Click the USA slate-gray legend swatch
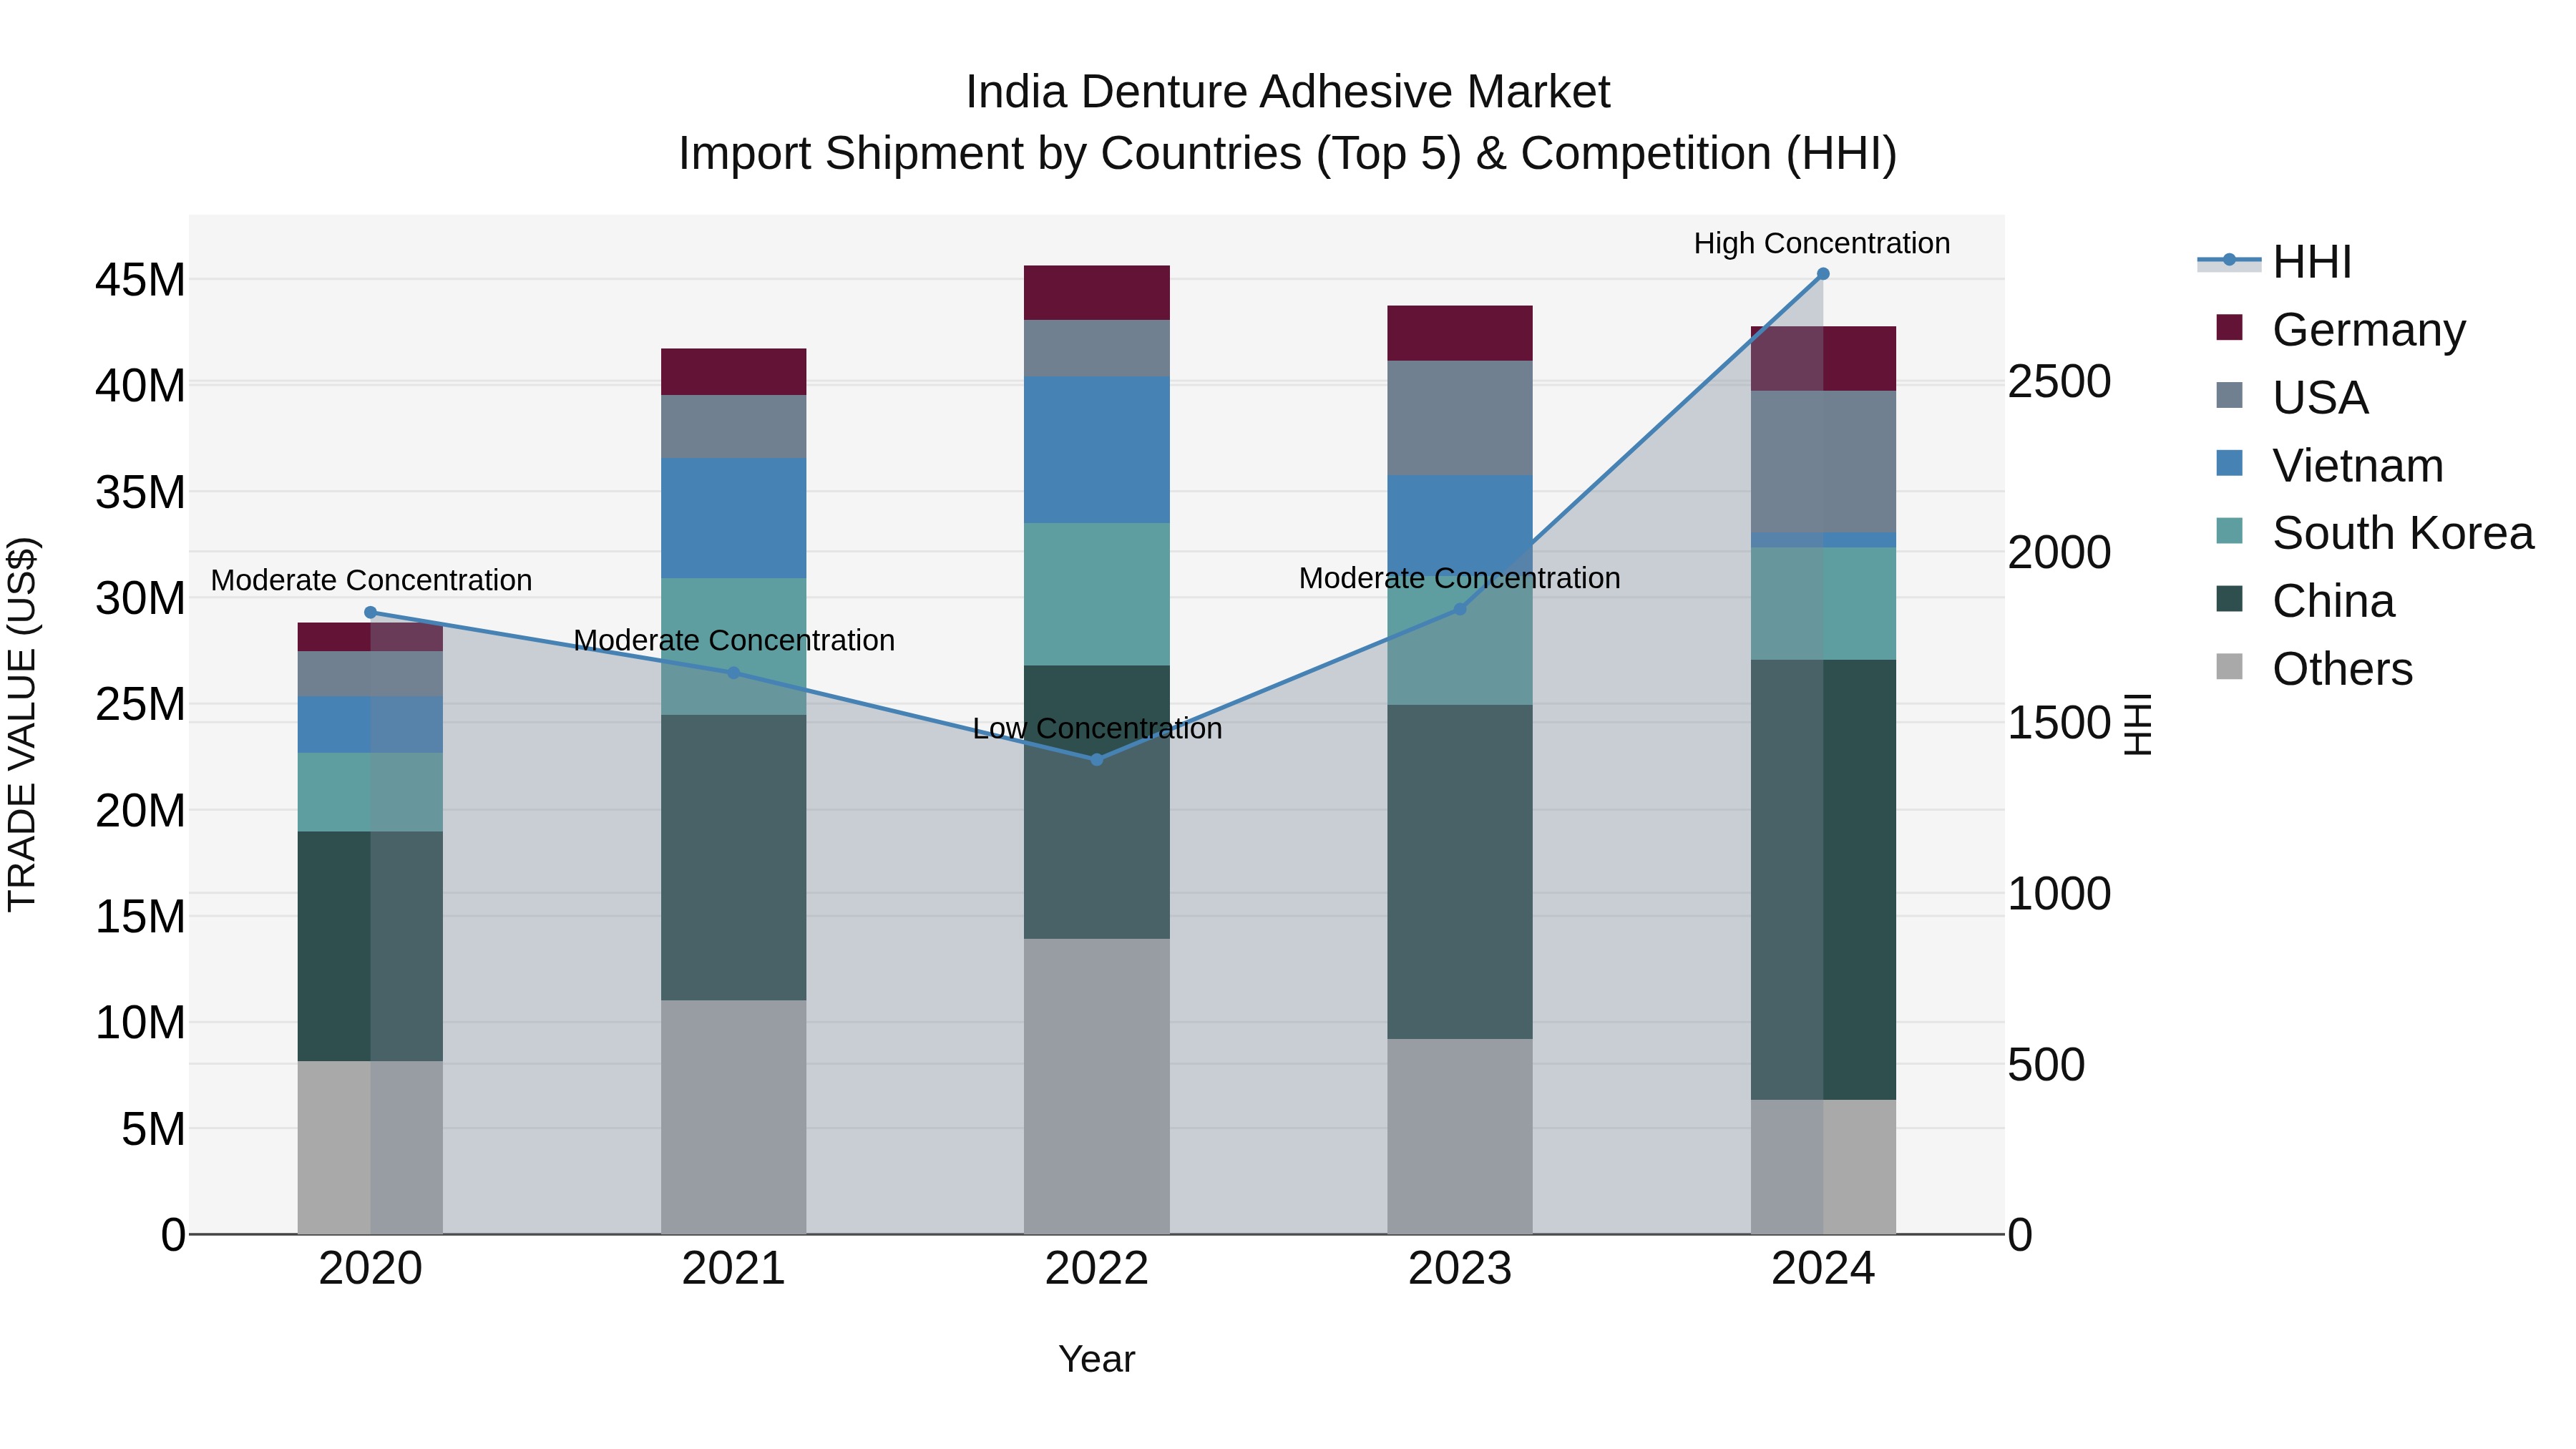 pyautogui.click(x=2229, y=395)
